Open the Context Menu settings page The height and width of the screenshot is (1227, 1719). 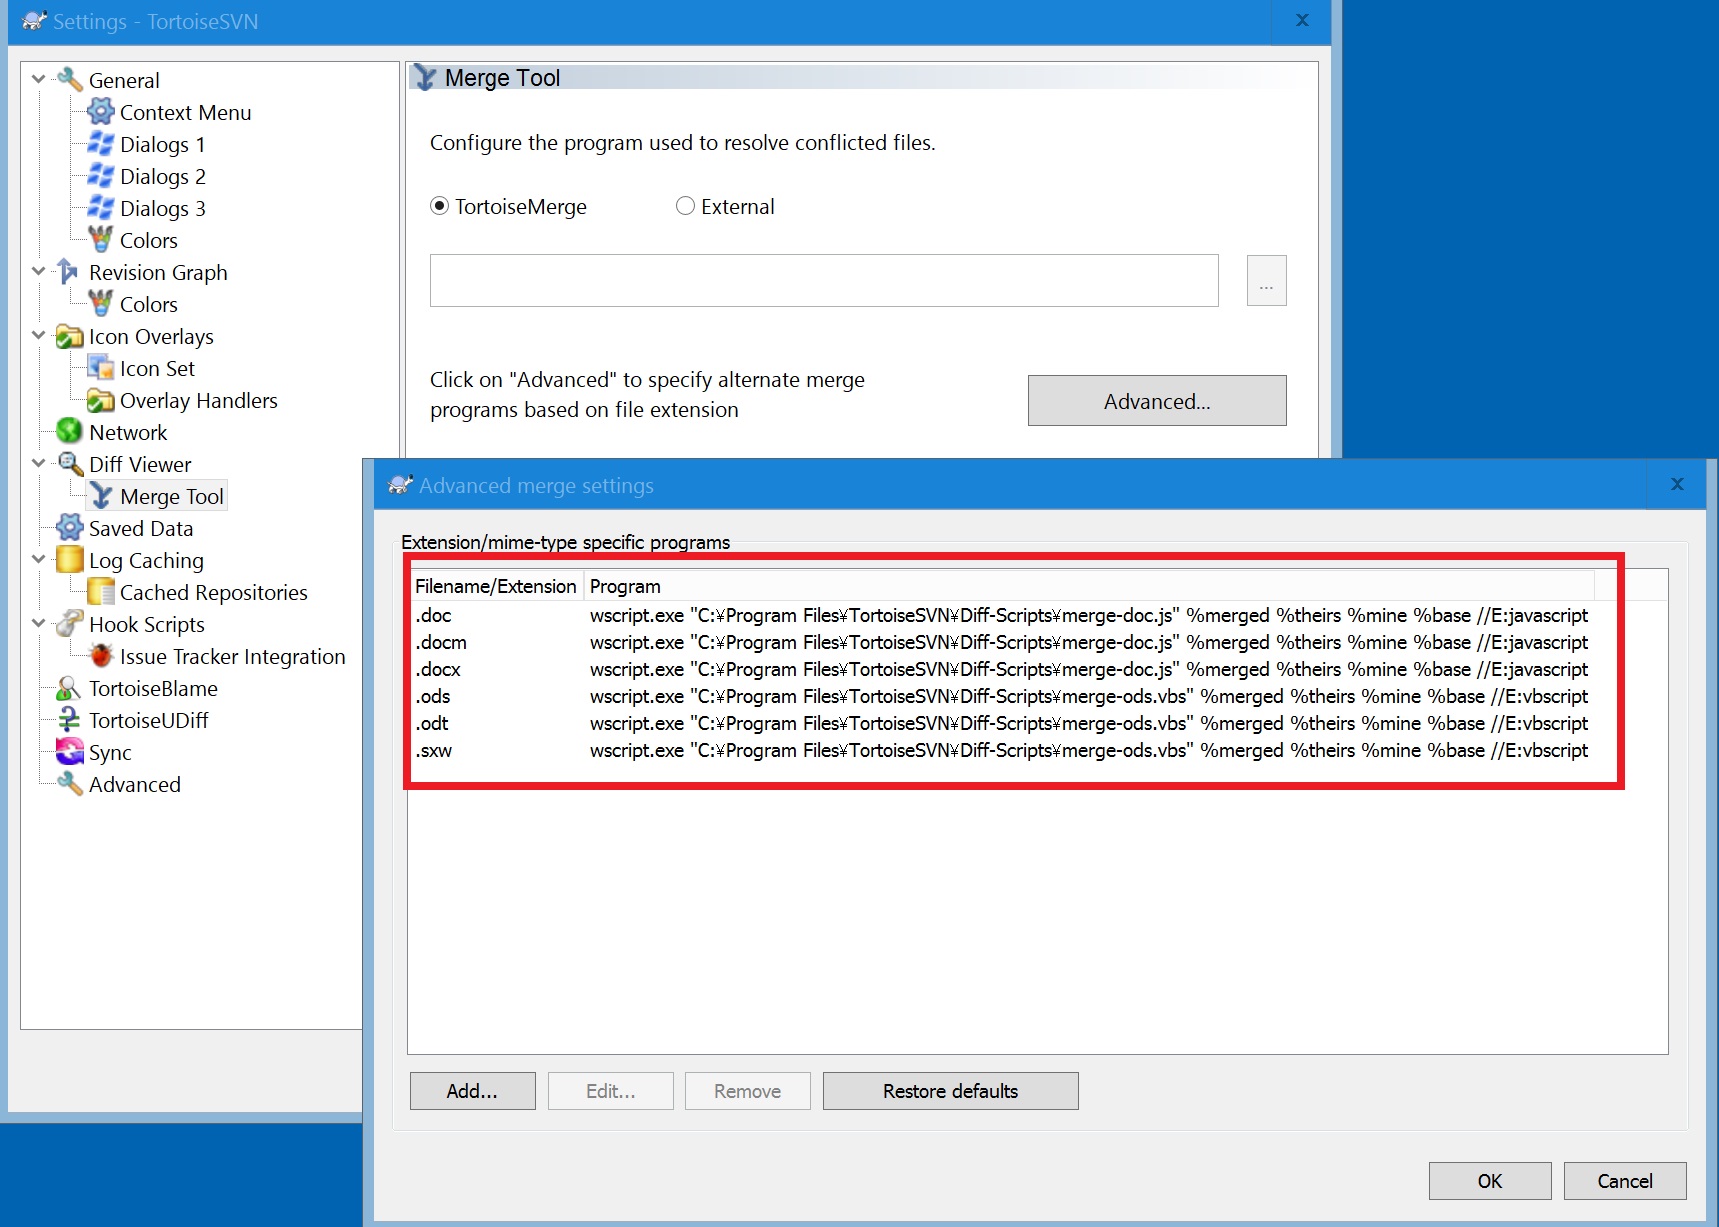[x=185, y=112]
